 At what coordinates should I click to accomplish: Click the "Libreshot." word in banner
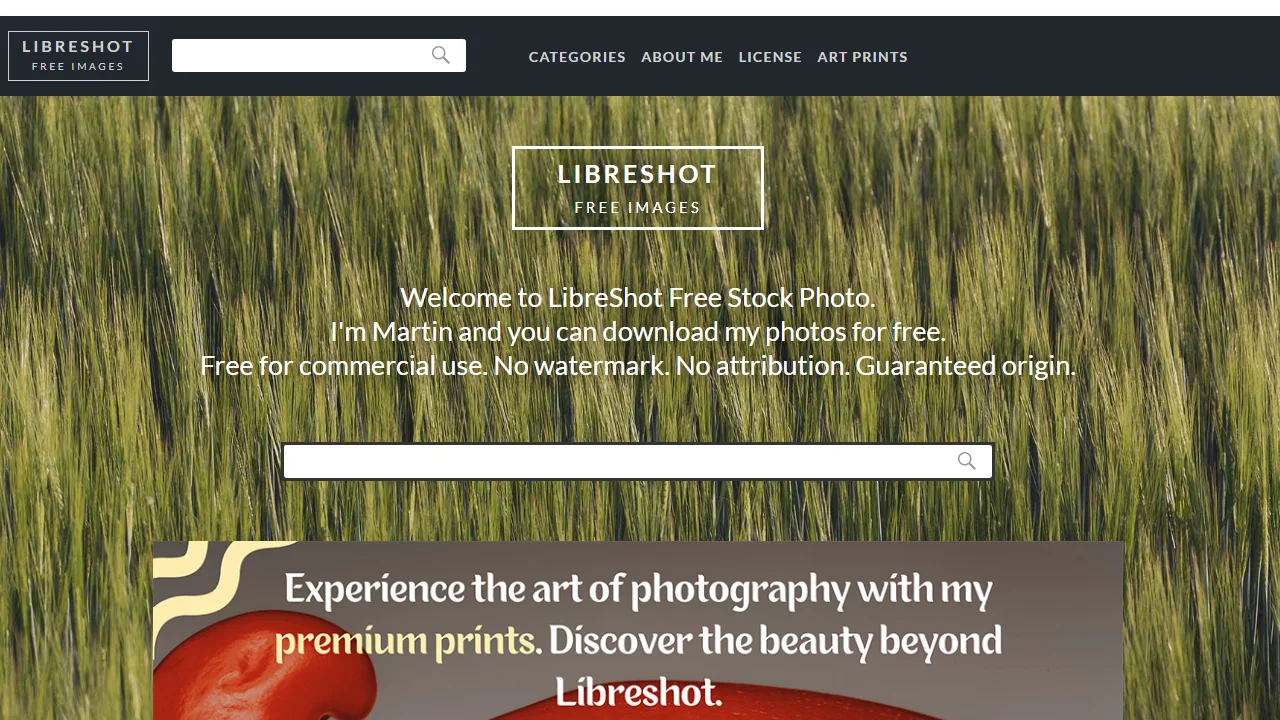[638, 692]
